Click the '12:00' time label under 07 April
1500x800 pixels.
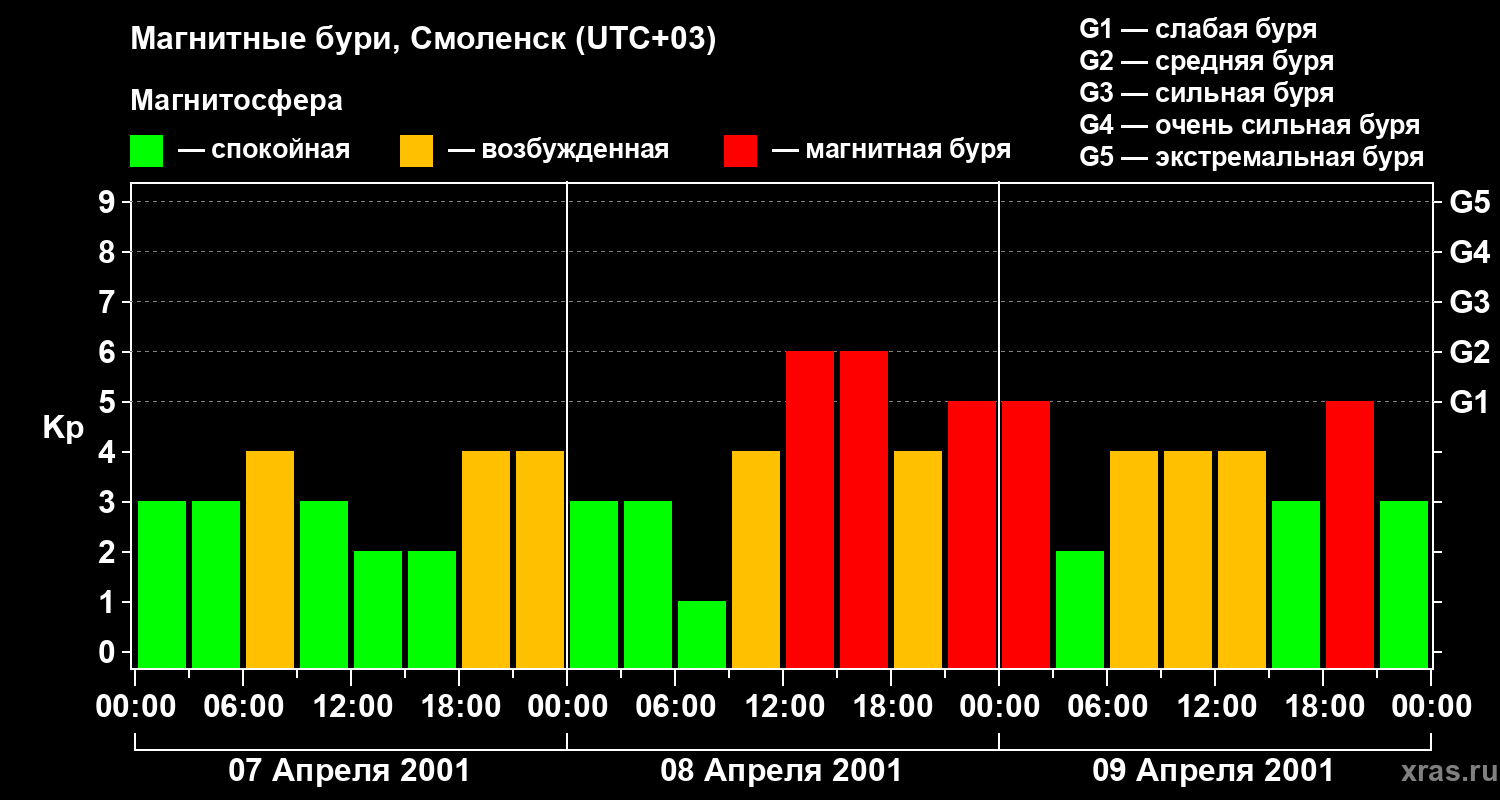tap(351, 708)
